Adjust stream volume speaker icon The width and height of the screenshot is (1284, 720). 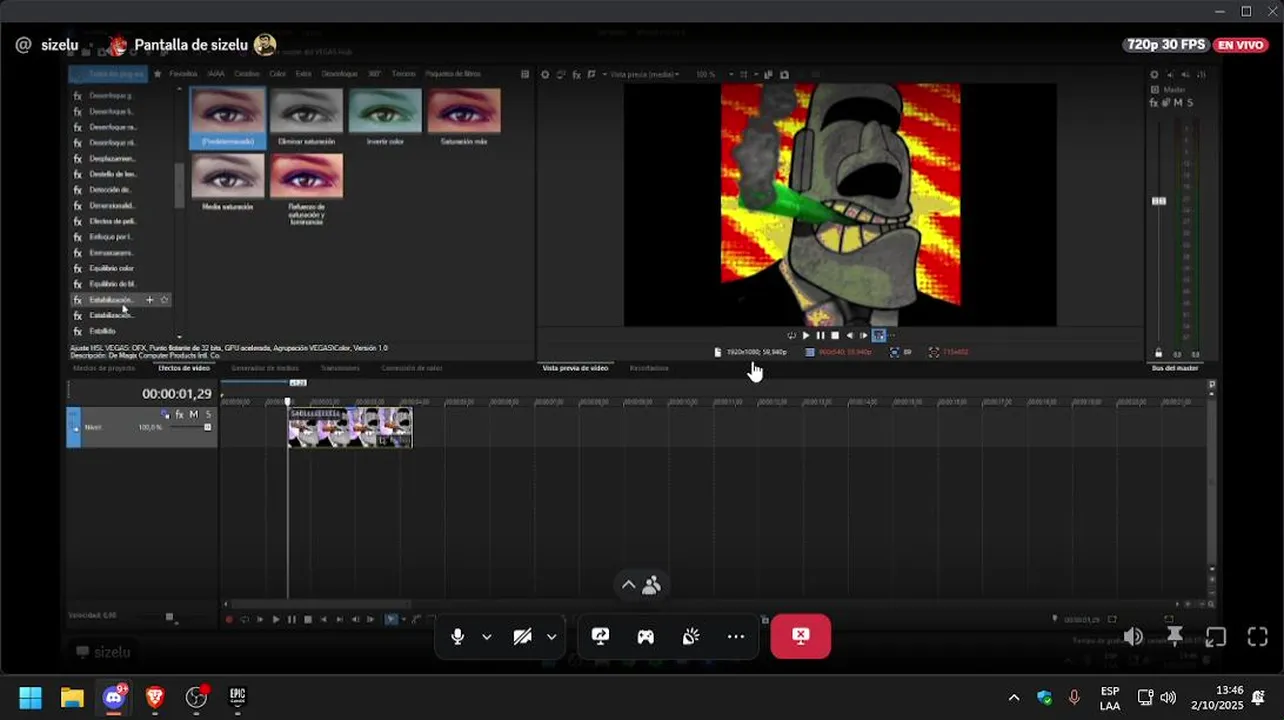pyautogui.click(x=1133, y=636)
